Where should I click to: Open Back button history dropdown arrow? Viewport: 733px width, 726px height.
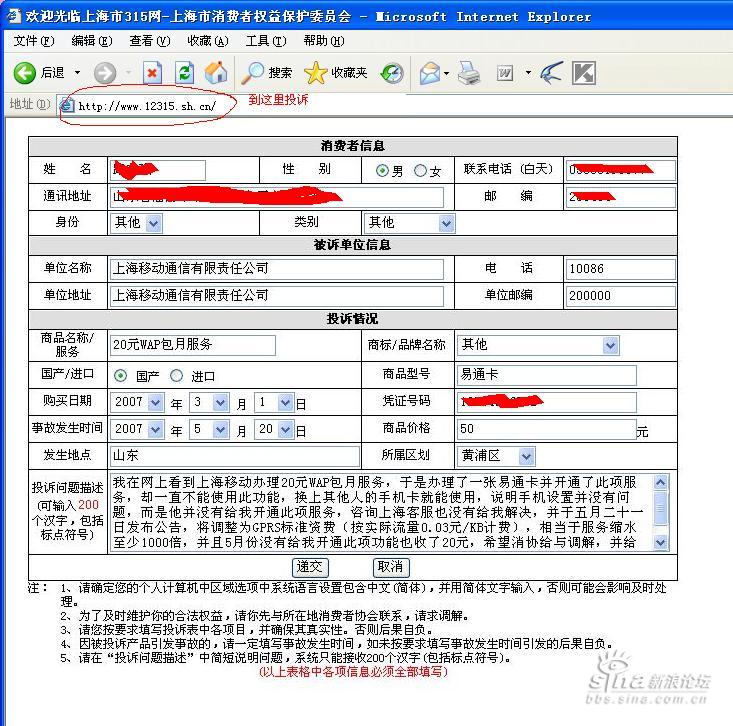click(x=78, y=72)
